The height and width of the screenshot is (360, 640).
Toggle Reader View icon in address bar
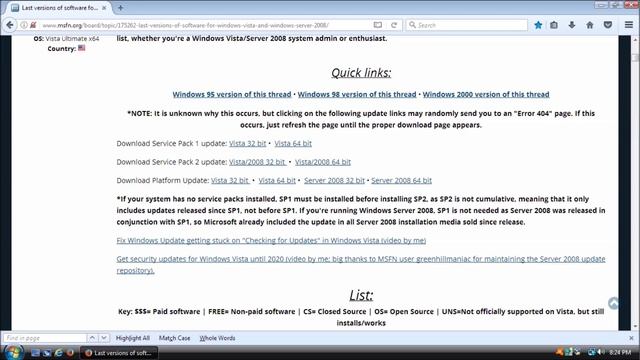pyautogui.click(x=378, y=25)
